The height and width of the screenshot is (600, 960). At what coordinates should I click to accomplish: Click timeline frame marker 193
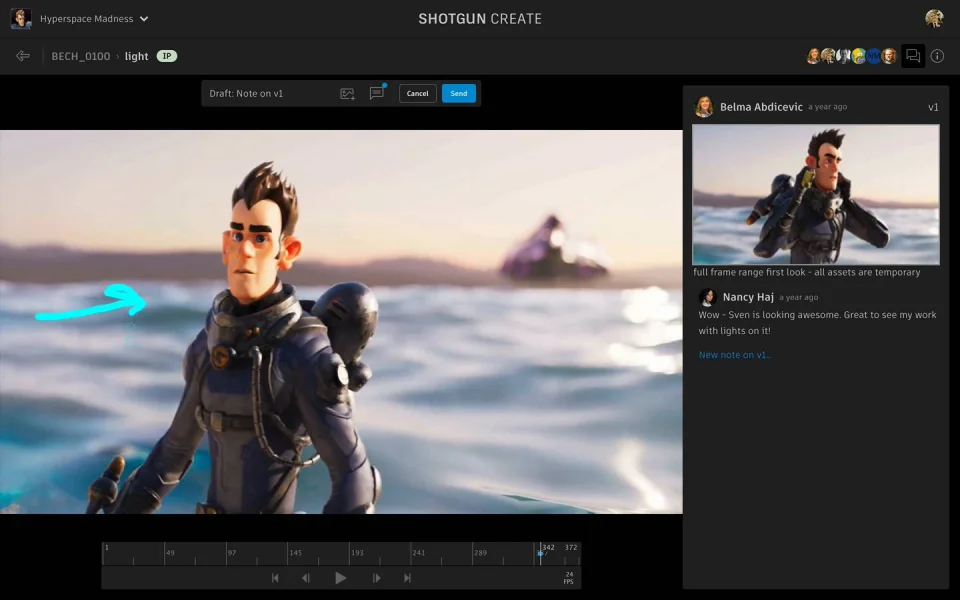[x=357, y=553]
